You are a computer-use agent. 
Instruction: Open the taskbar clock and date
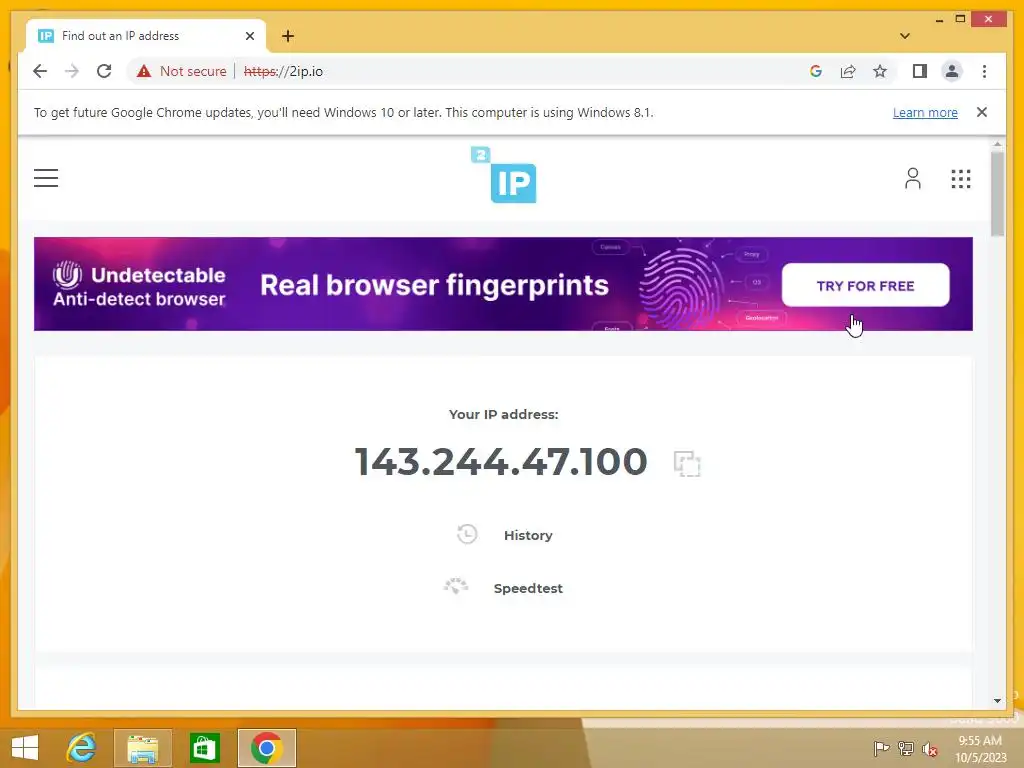pyautogui.click(x=980, y=748)
